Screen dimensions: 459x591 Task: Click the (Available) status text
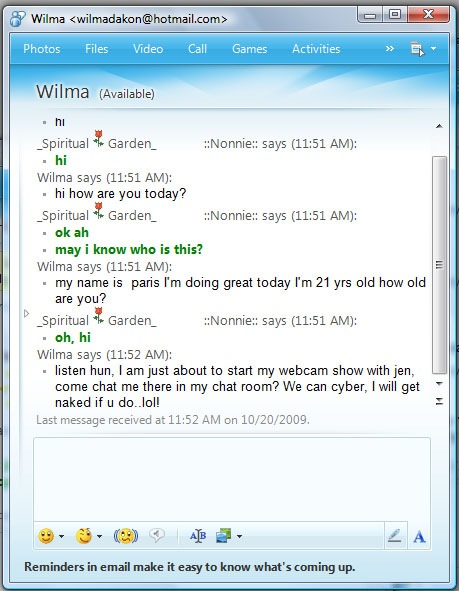coord(127,94)
